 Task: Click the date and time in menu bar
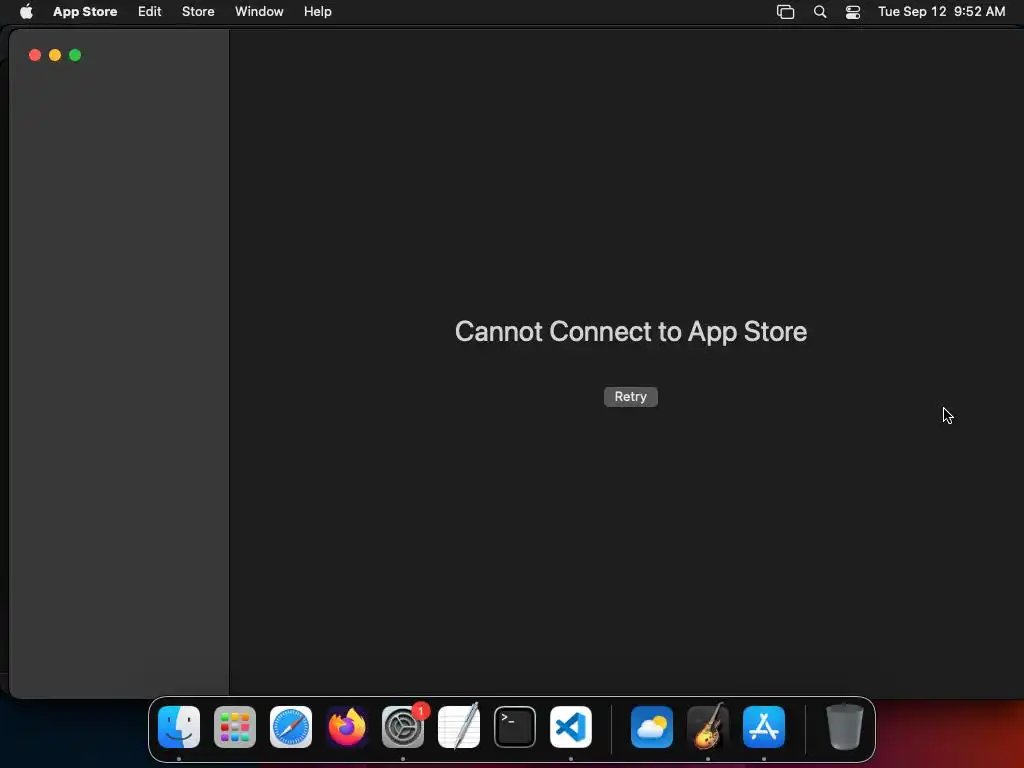941,12
